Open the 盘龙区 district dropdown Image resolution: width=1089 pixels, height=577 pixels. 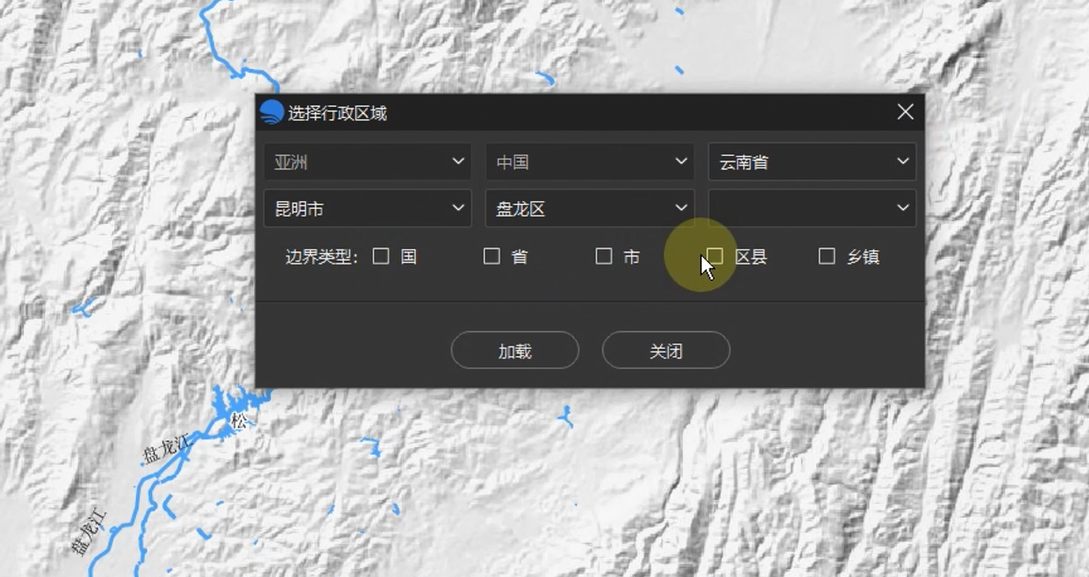click(x=590, y=208)
